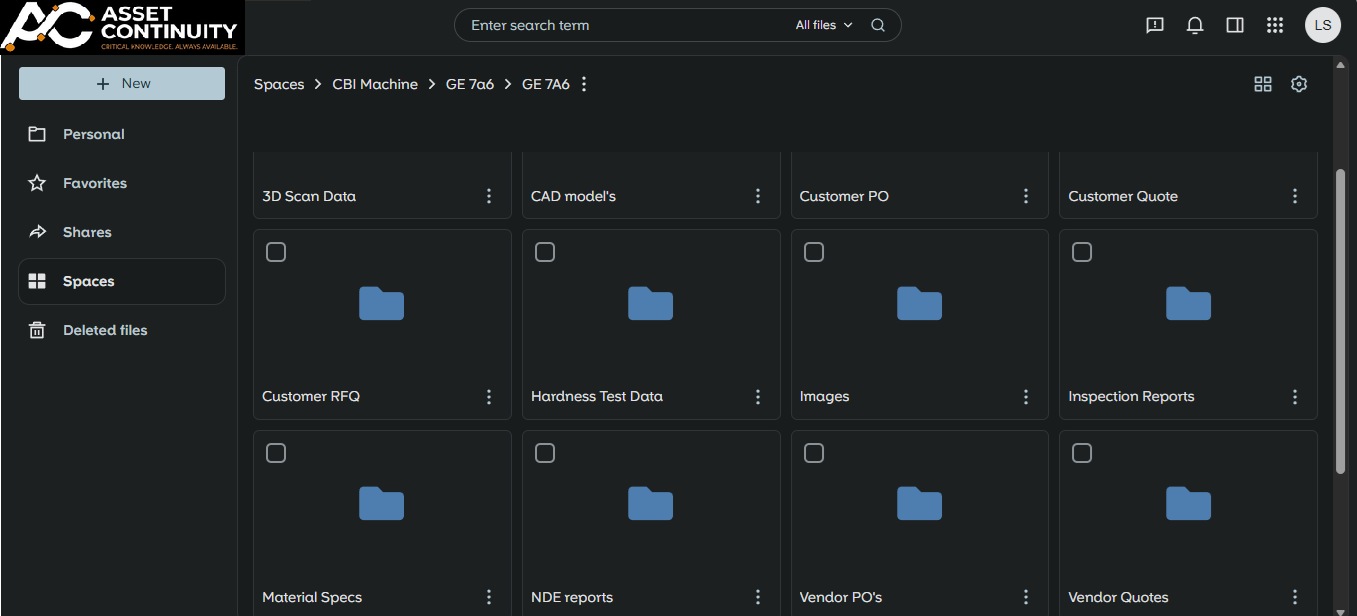Open actions menu for NDE reports
The height and width of the screenshot is (616, 1357).
point(758,597)
